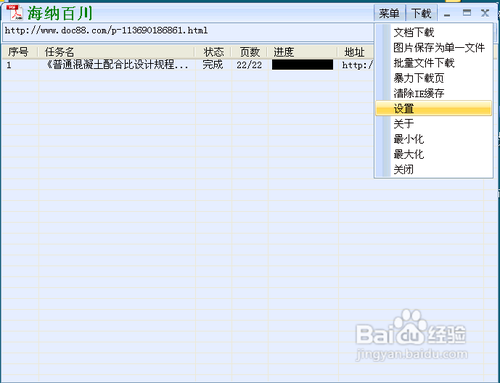Screen dimensions: 500x383
Task: Select task row 《普通混凝土配合比设计规程...
Action: pyautogui.click(x=117, y=65)
